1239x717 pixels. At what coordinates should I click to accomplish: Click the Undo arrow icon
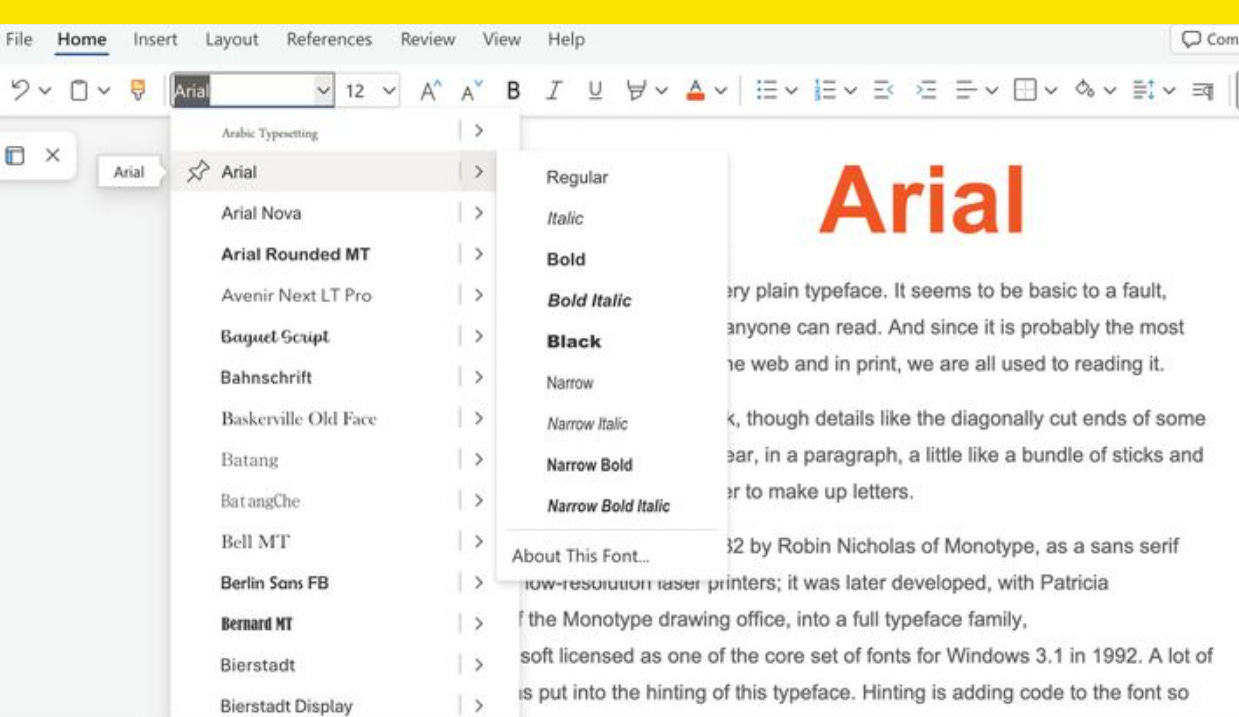coord(20,91)
